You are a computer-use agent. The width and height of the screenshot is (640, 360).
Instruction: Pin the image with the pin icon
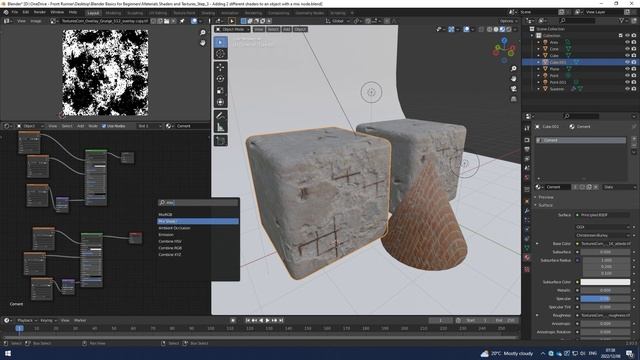tap(182, 21)
